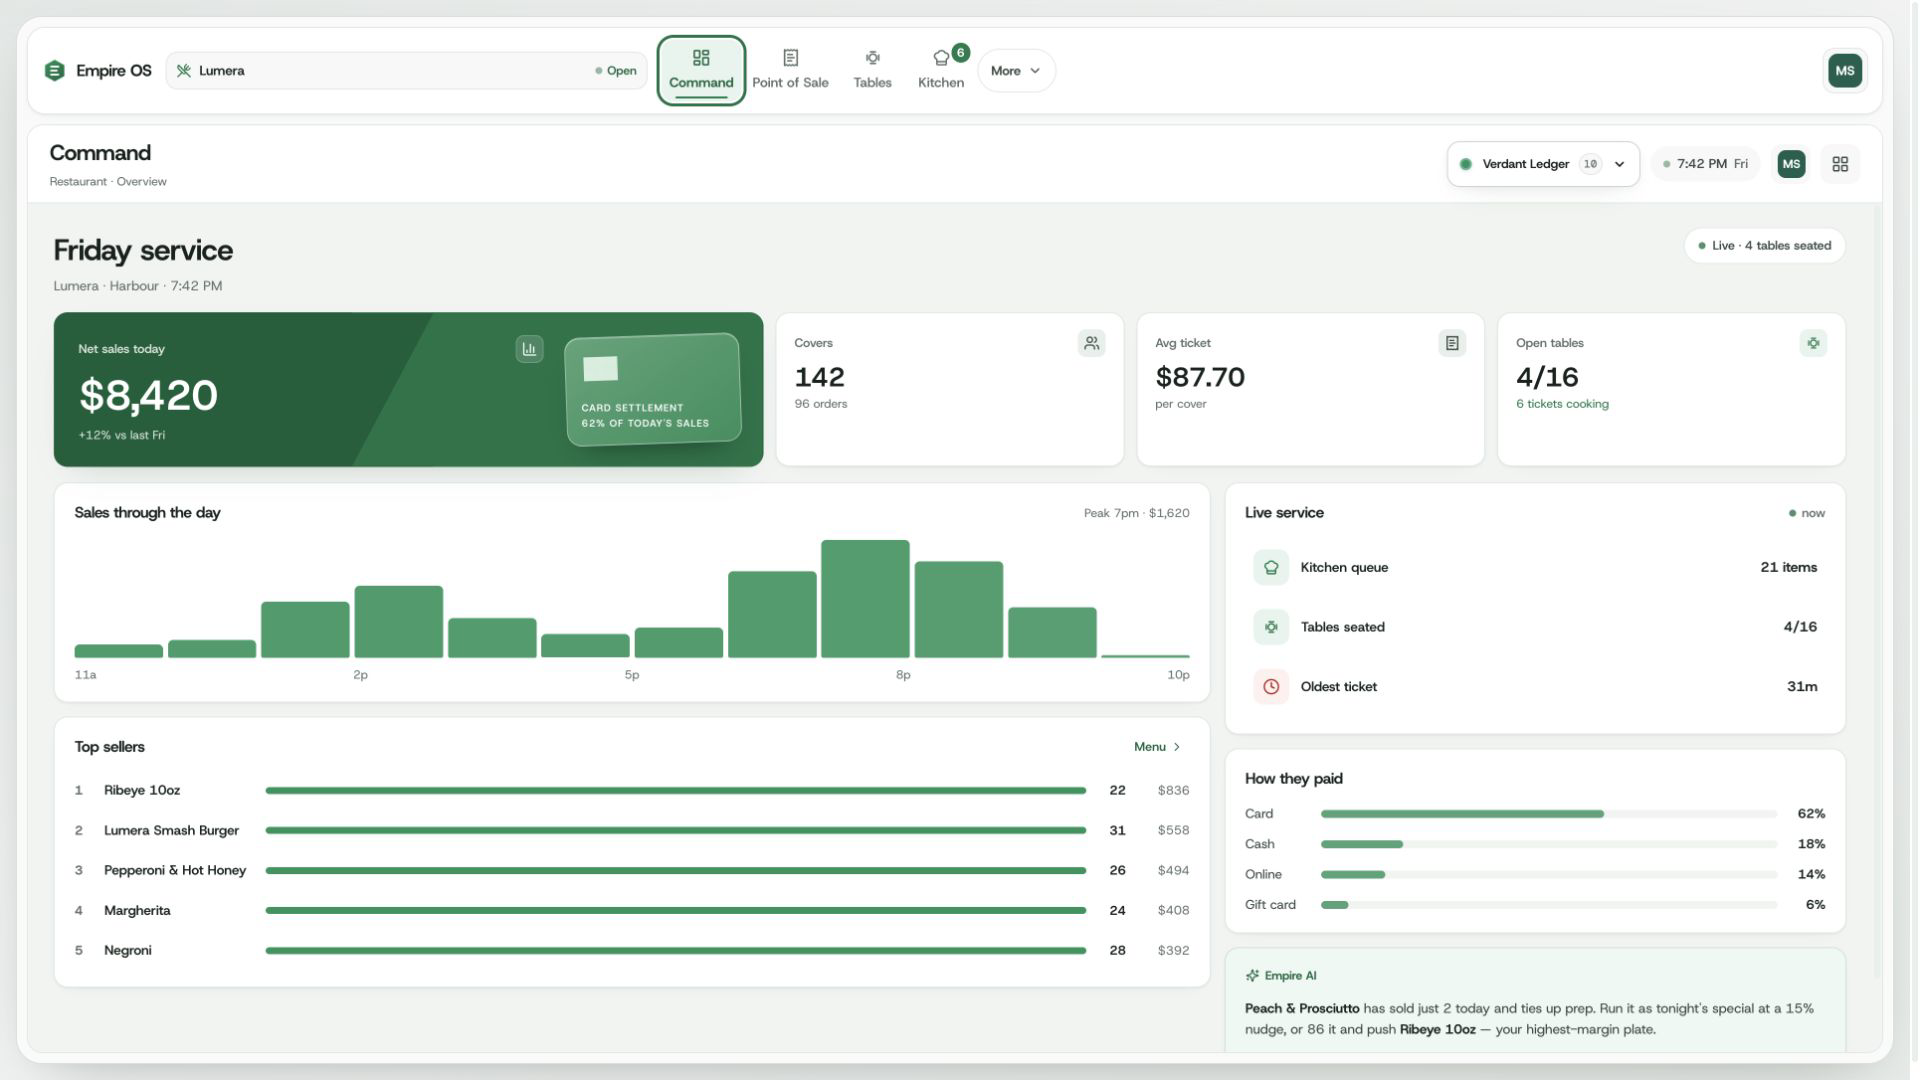Click the Lumera restaurant utensils icon

(x=183, y=70)
